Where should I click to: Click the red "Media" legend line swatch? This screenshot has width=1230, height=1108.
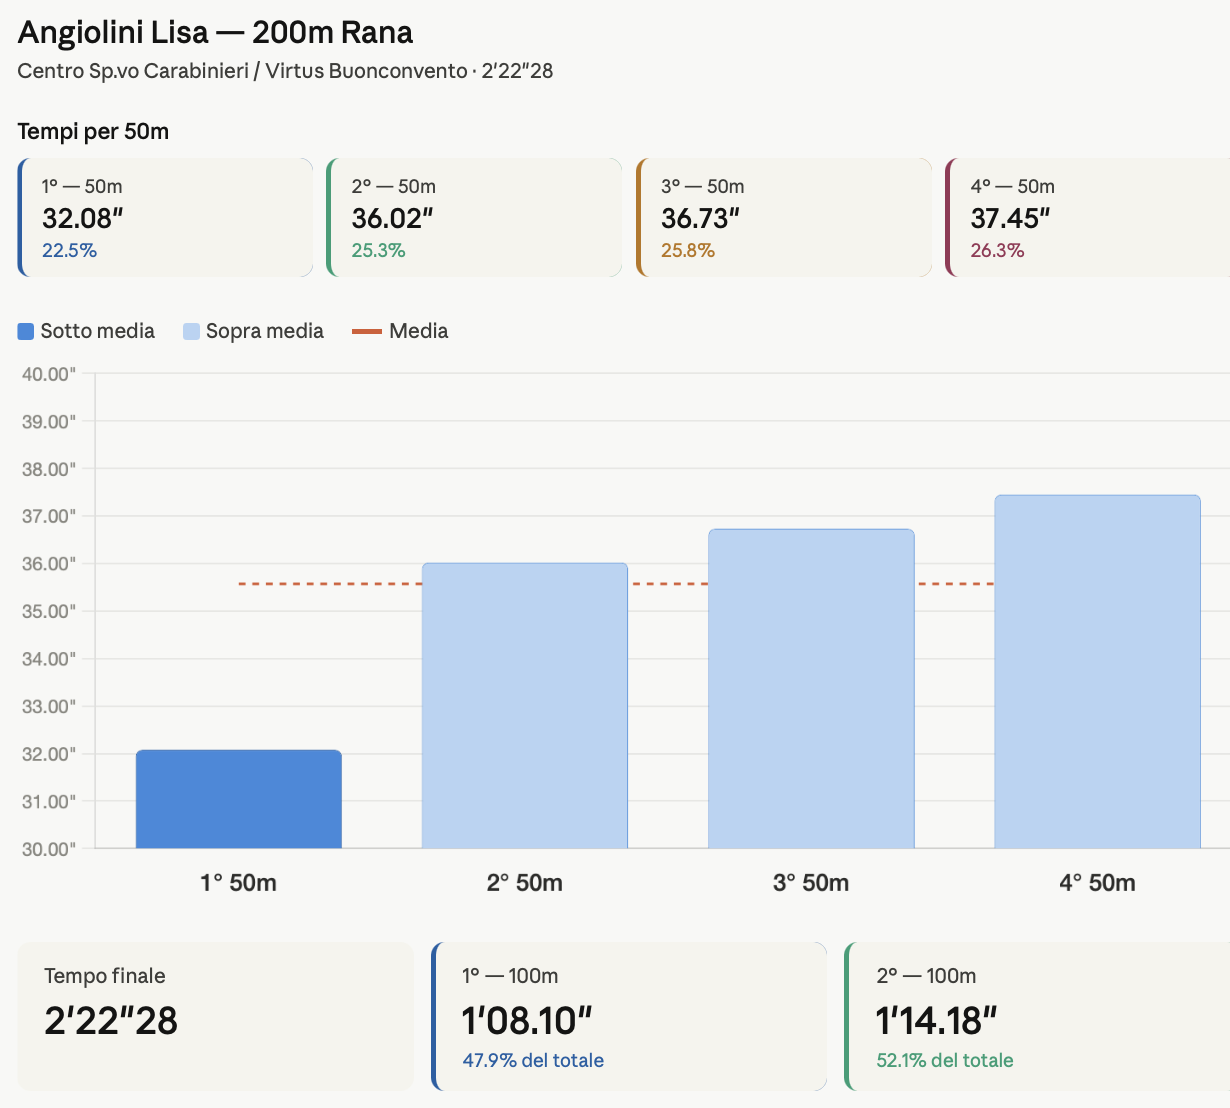point(367,331)
